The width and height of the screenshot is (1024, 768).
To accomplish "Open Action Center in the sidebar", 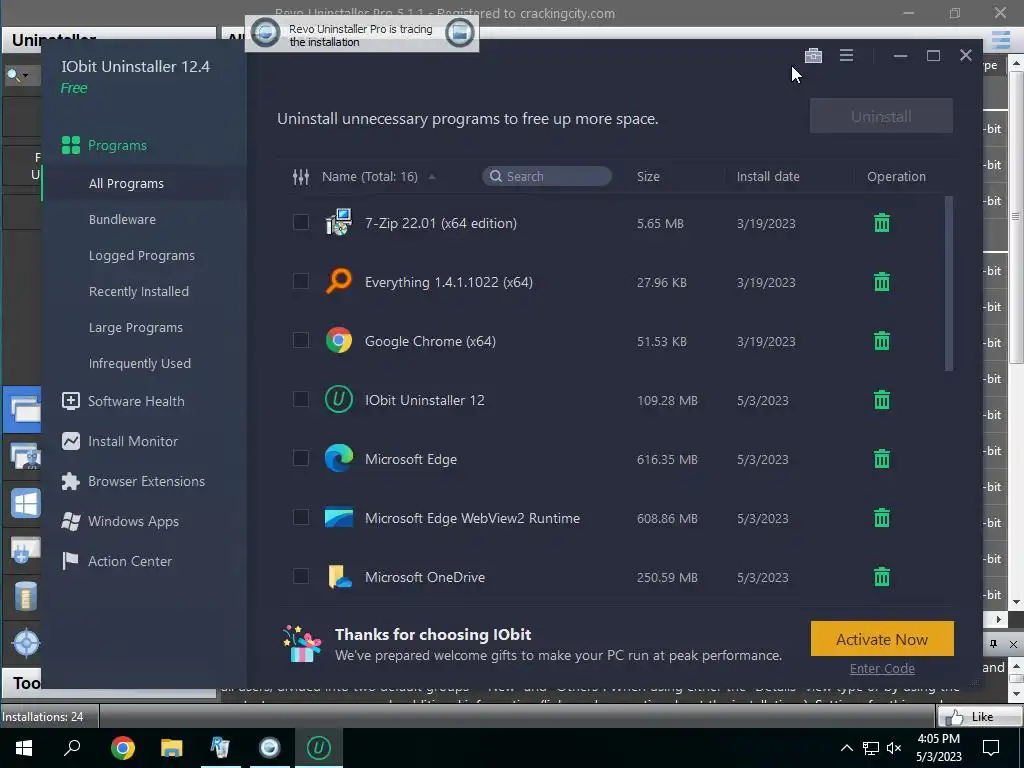I will pos(117,561).
